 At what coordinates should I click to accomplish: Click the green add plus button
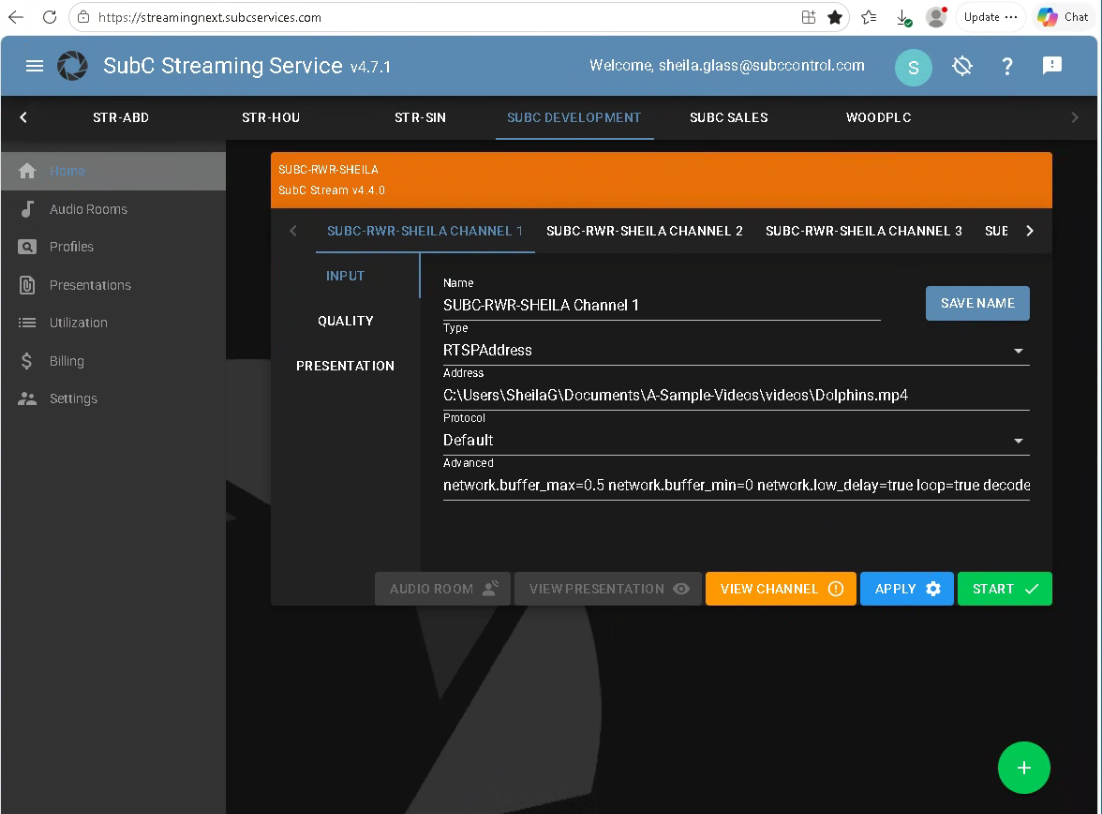(1024, 768)
